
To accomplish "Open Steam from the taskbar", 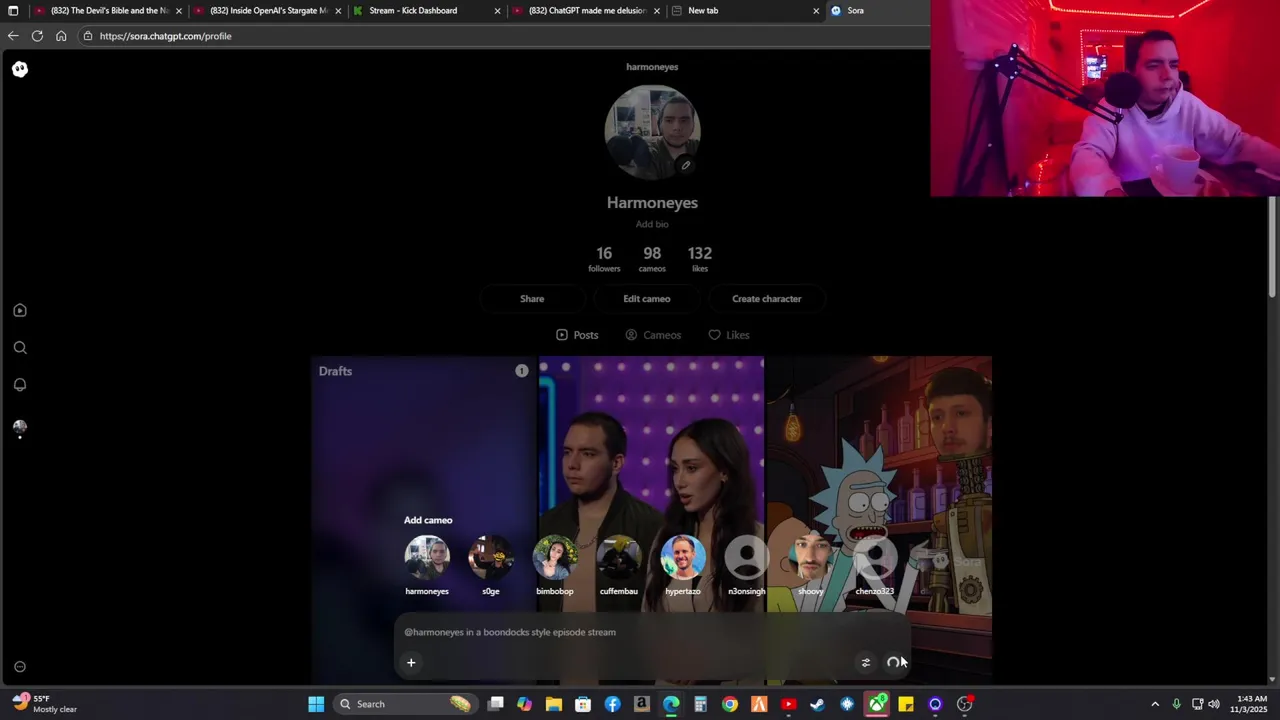I will 818,704.
